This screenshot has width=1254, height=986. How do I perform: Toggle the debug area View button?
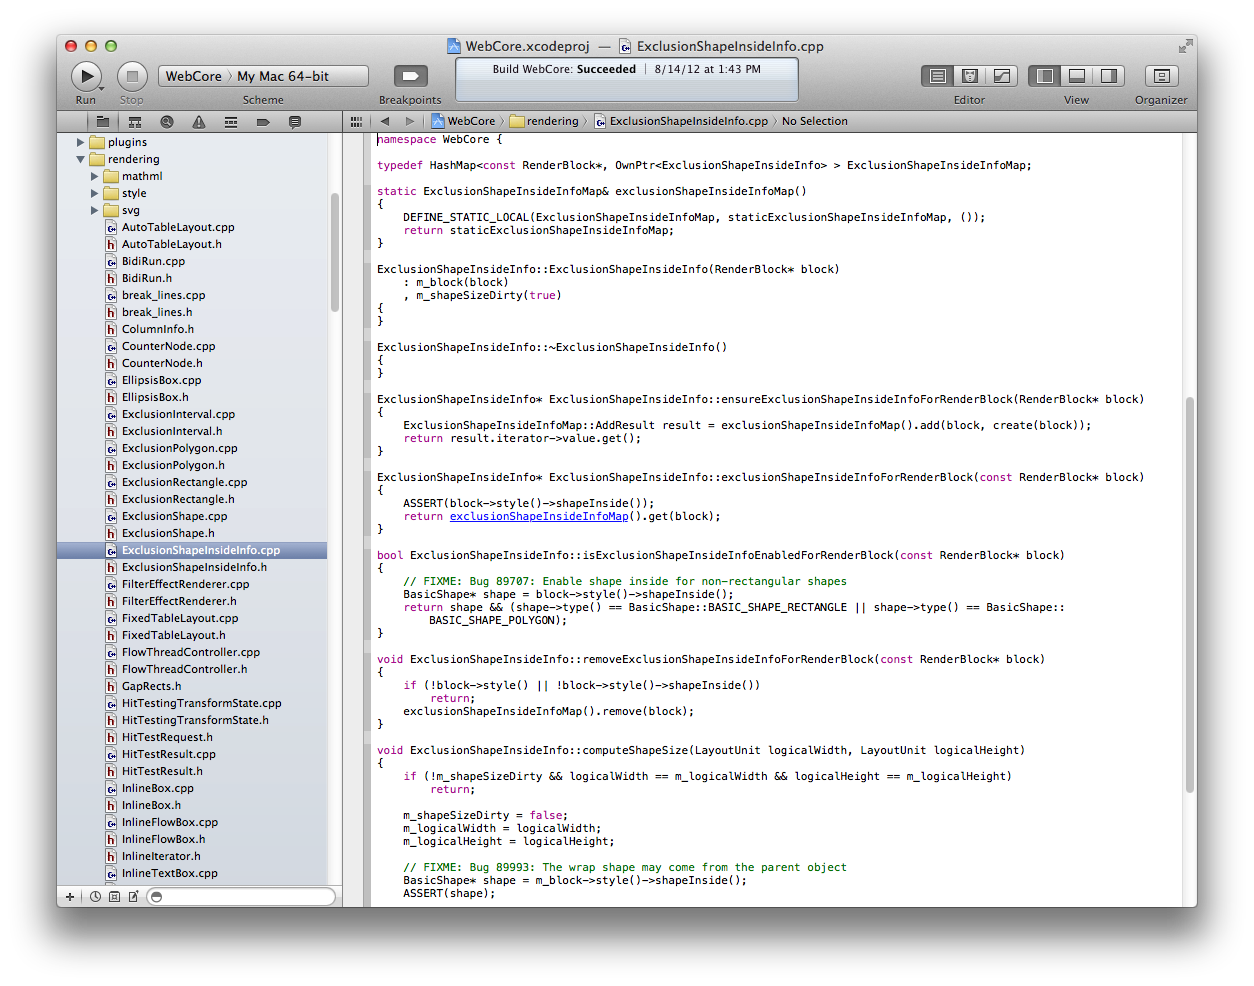1076,75
